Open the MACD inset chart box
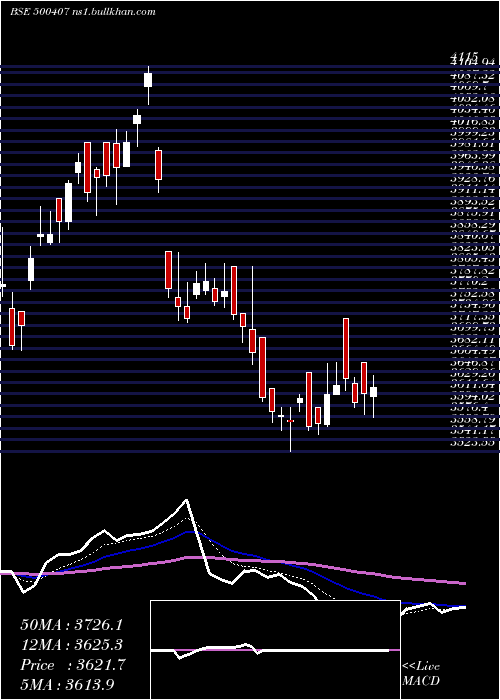500x700 pixels. tap(275, 650)
